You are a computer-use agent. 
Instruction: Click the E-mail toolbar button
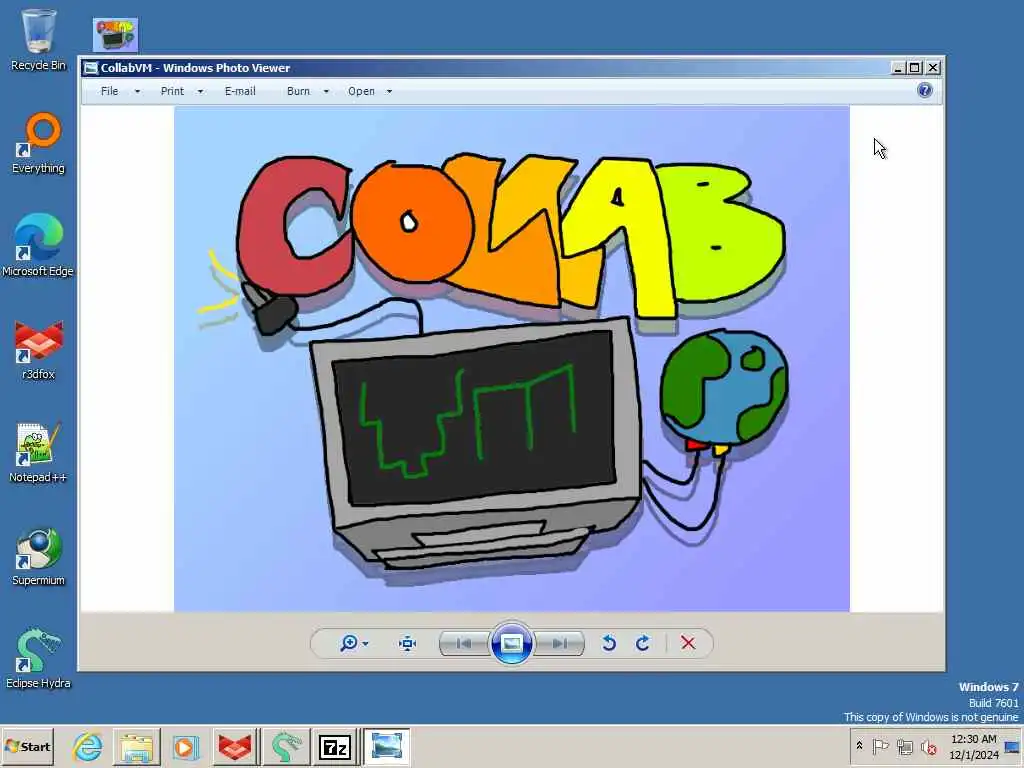pyautogui.click(x=240, y=91)
